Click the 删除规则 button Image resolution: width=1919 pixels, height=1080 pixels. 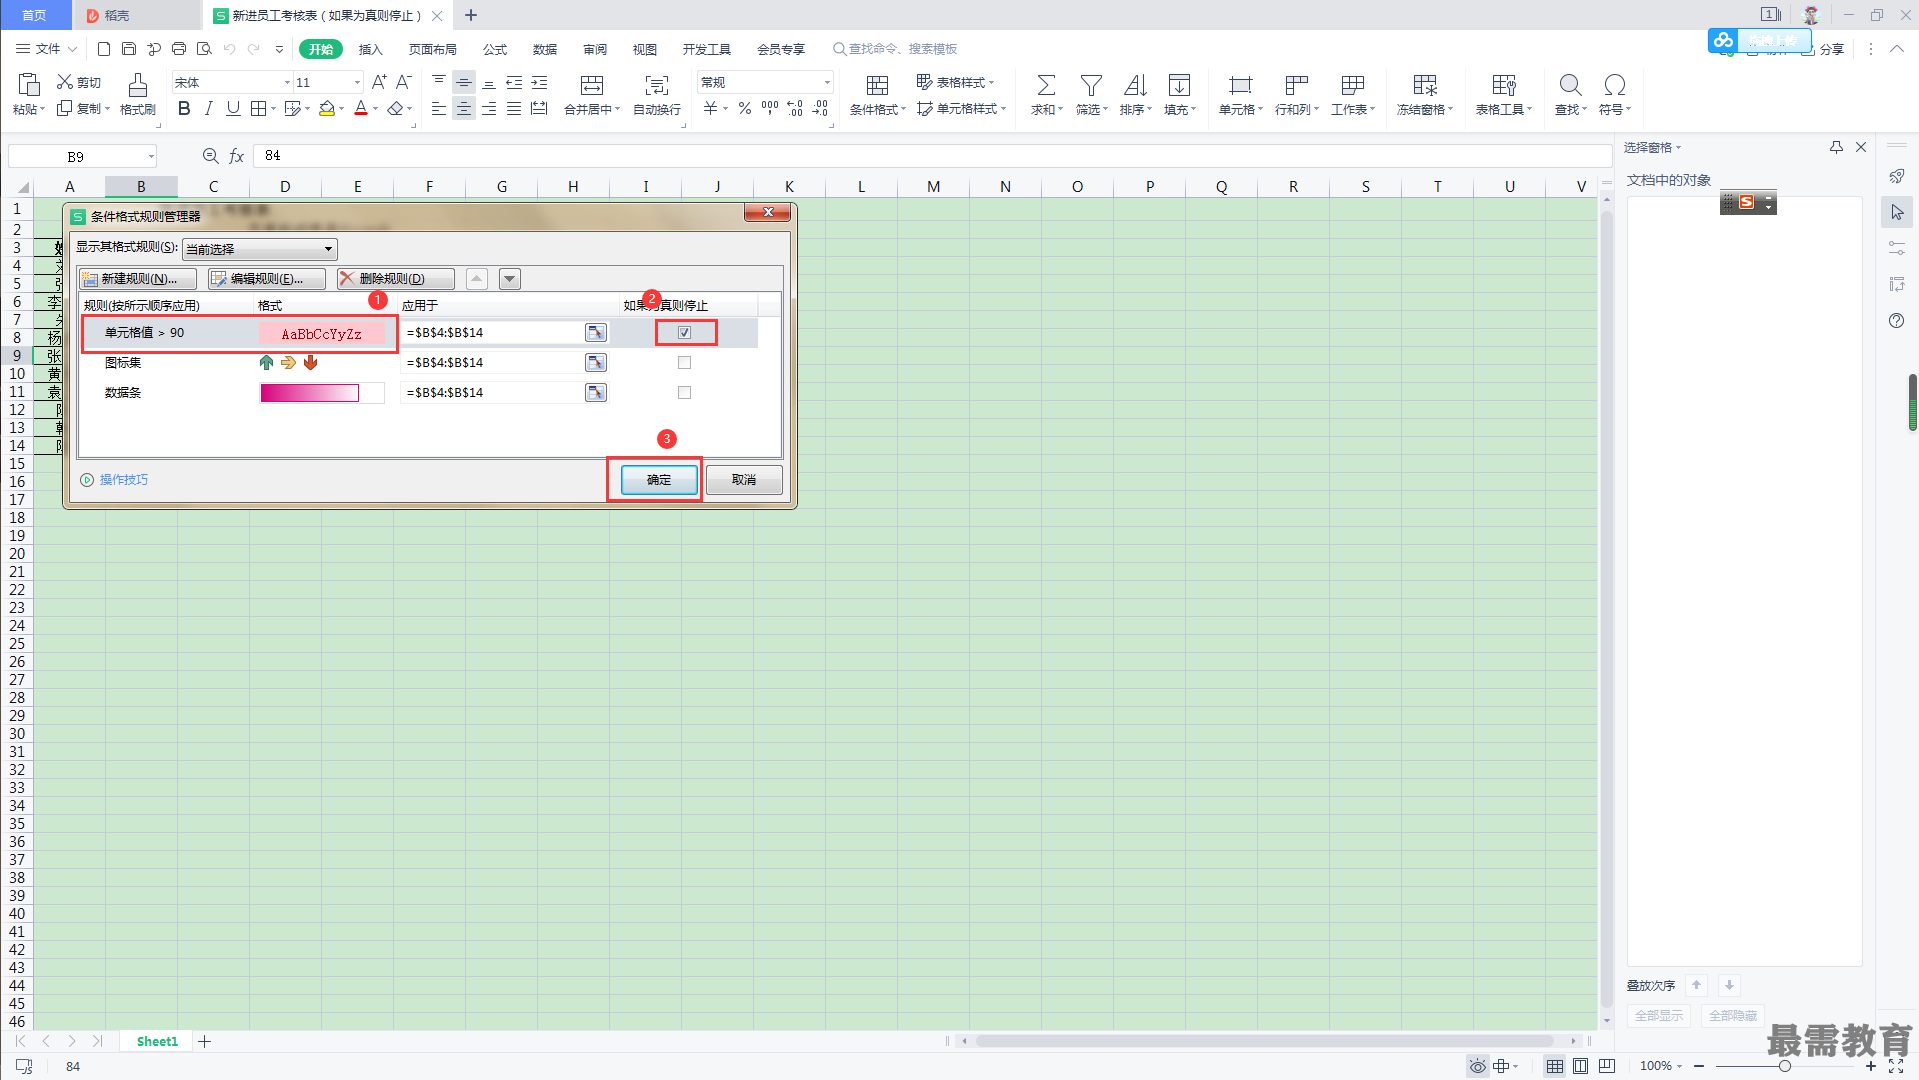pyautogui.click(x=395, y=279)
